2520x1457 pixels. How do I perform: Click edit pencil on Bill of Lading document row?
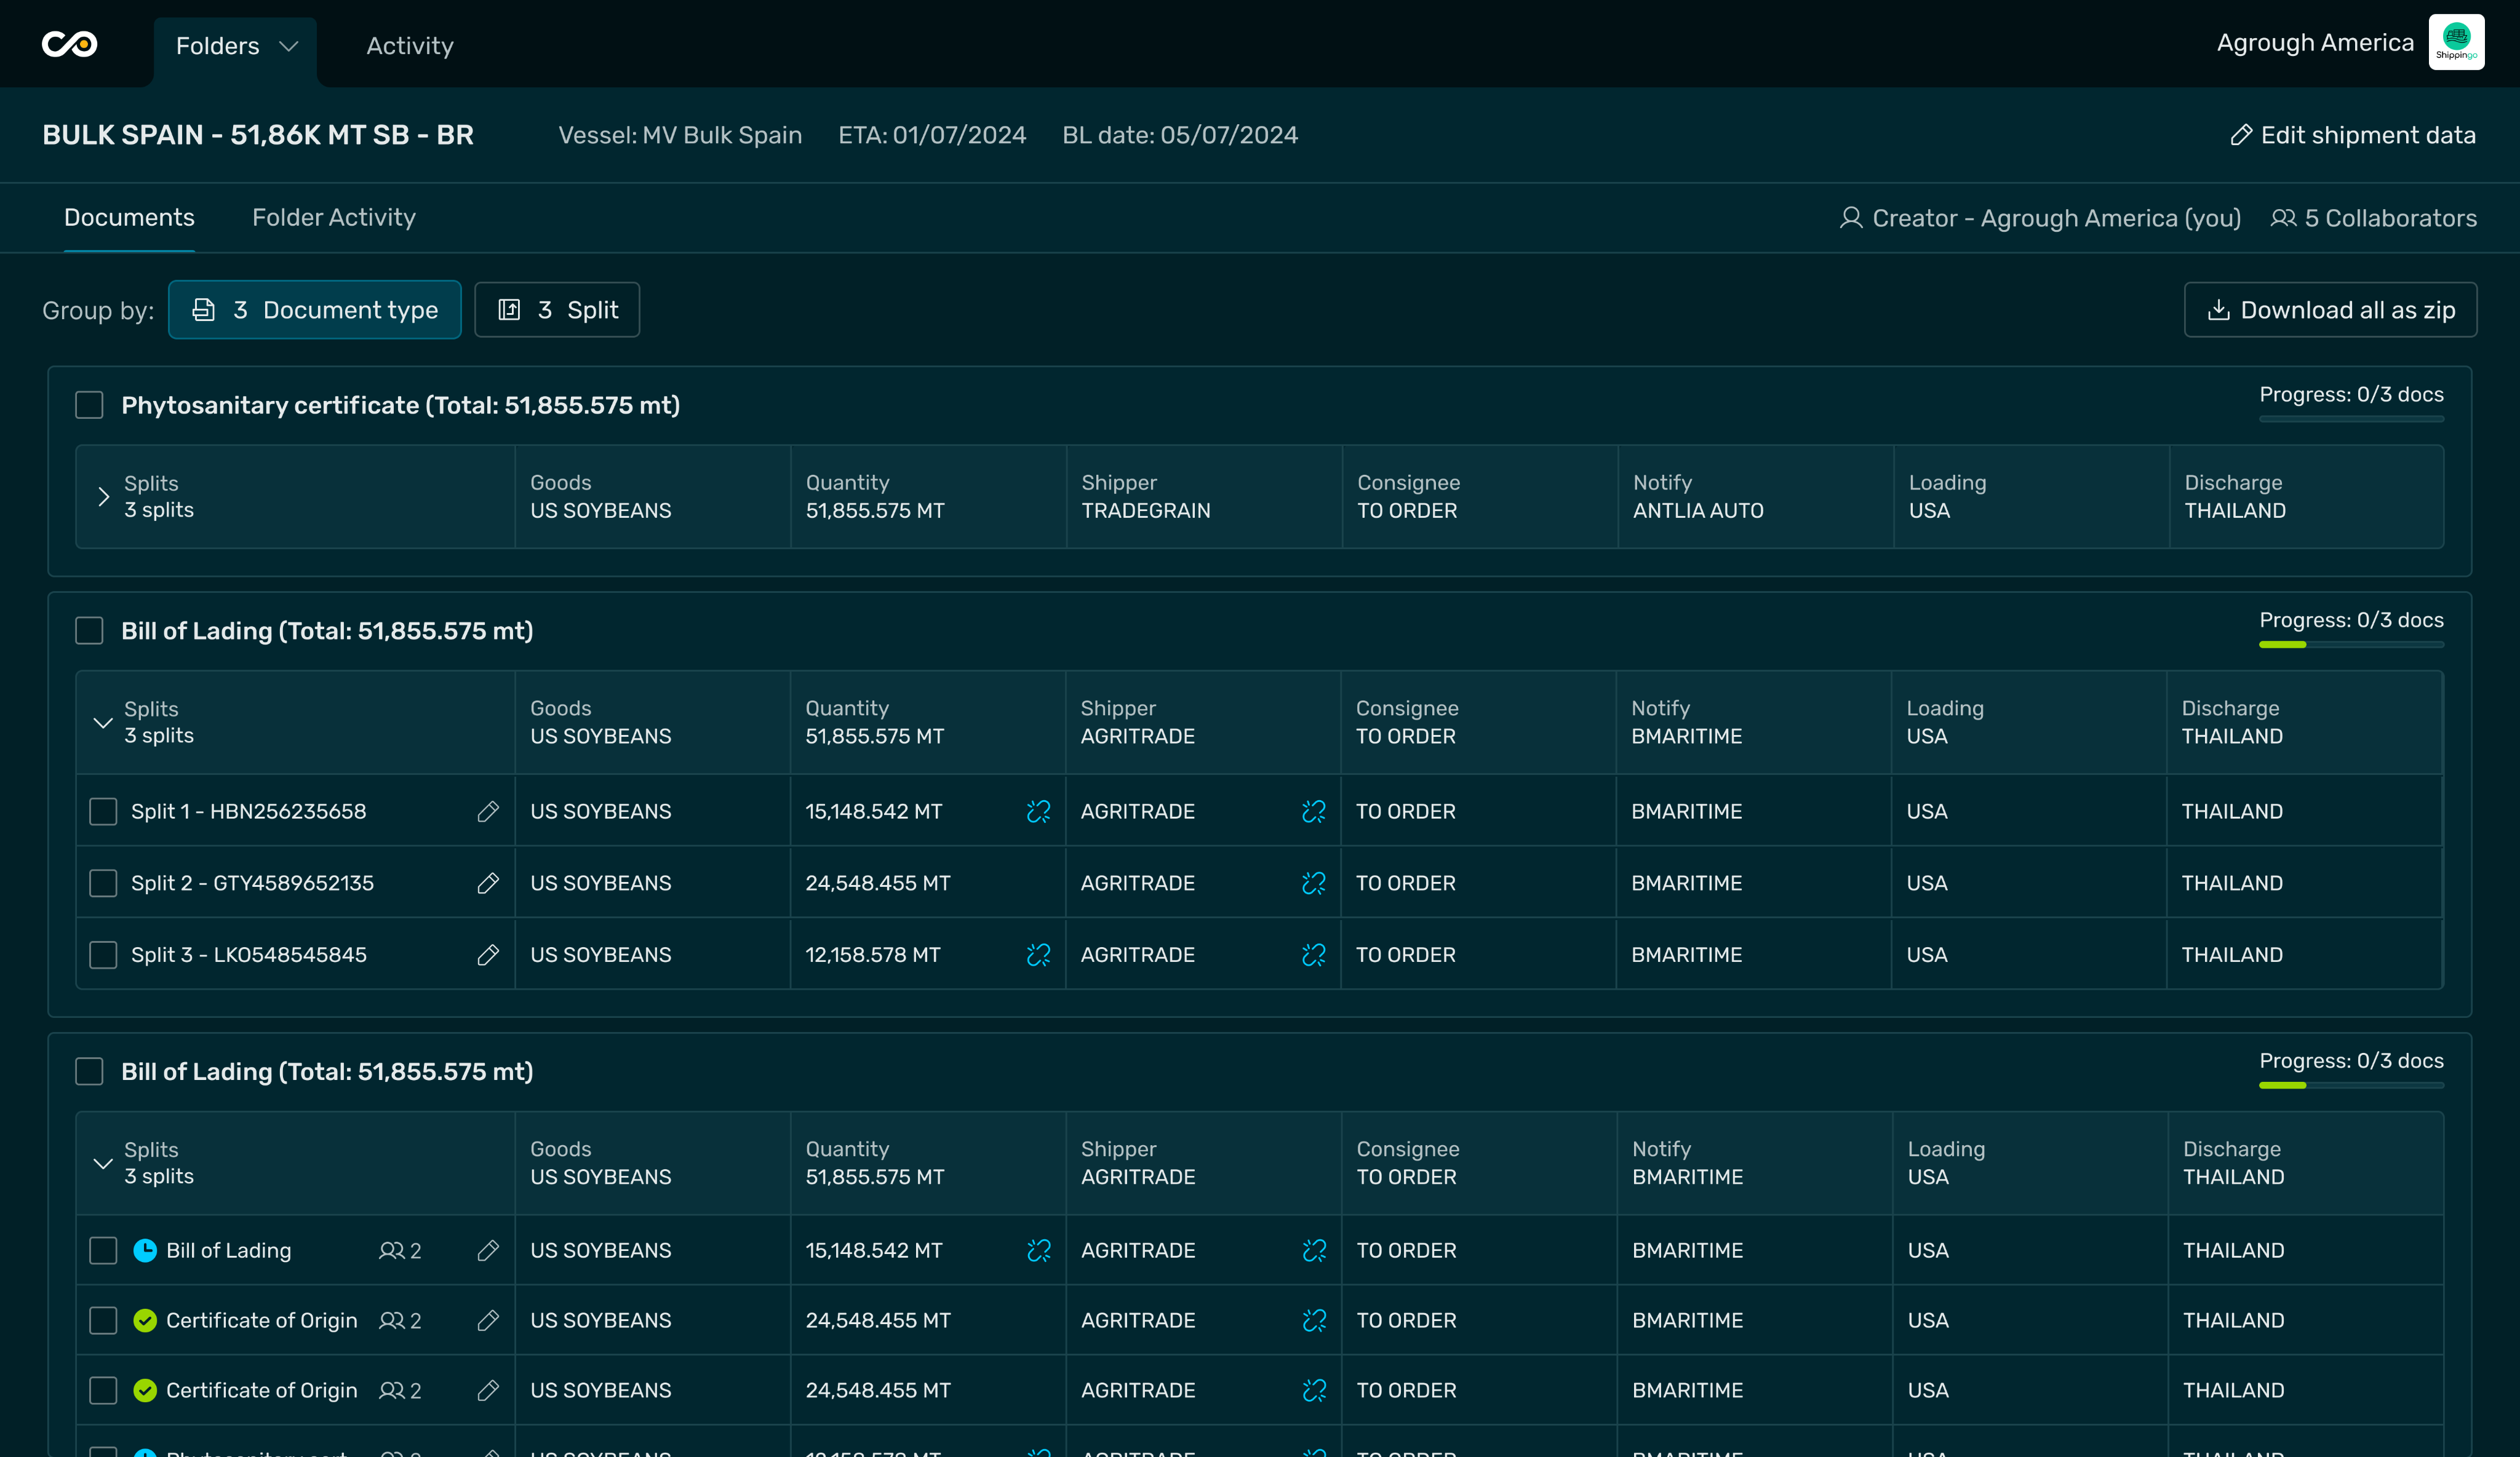coord(488,1250)
